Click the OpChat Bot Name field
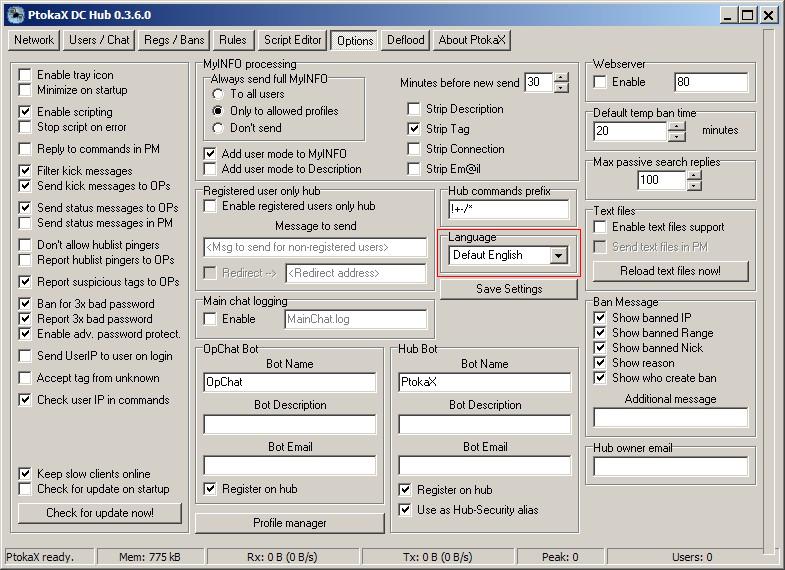The image size is (785, 570). (x=289, y=382)
